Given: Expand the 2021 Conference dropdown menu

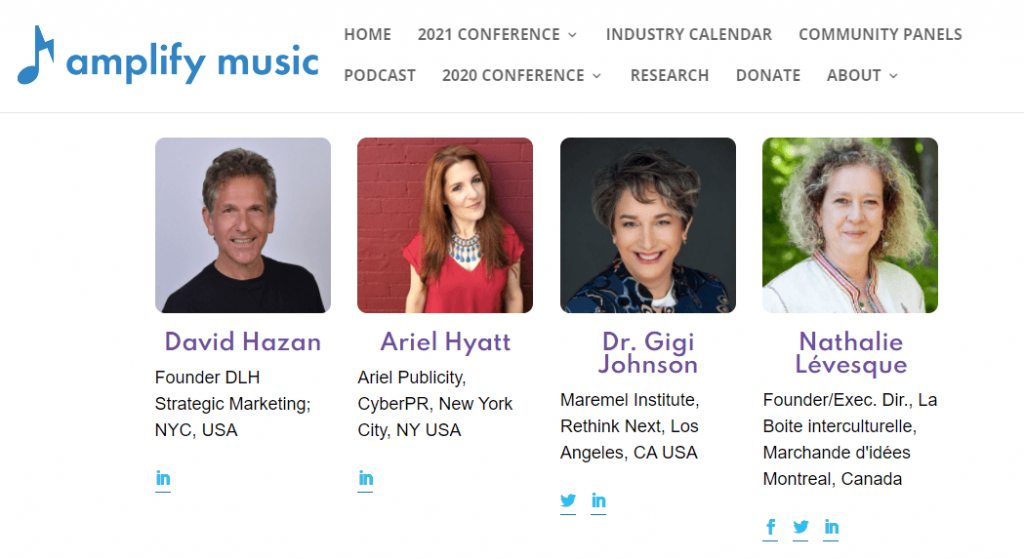Looking at the screenshot, I should pyautogui.click(x=497, y=34).
